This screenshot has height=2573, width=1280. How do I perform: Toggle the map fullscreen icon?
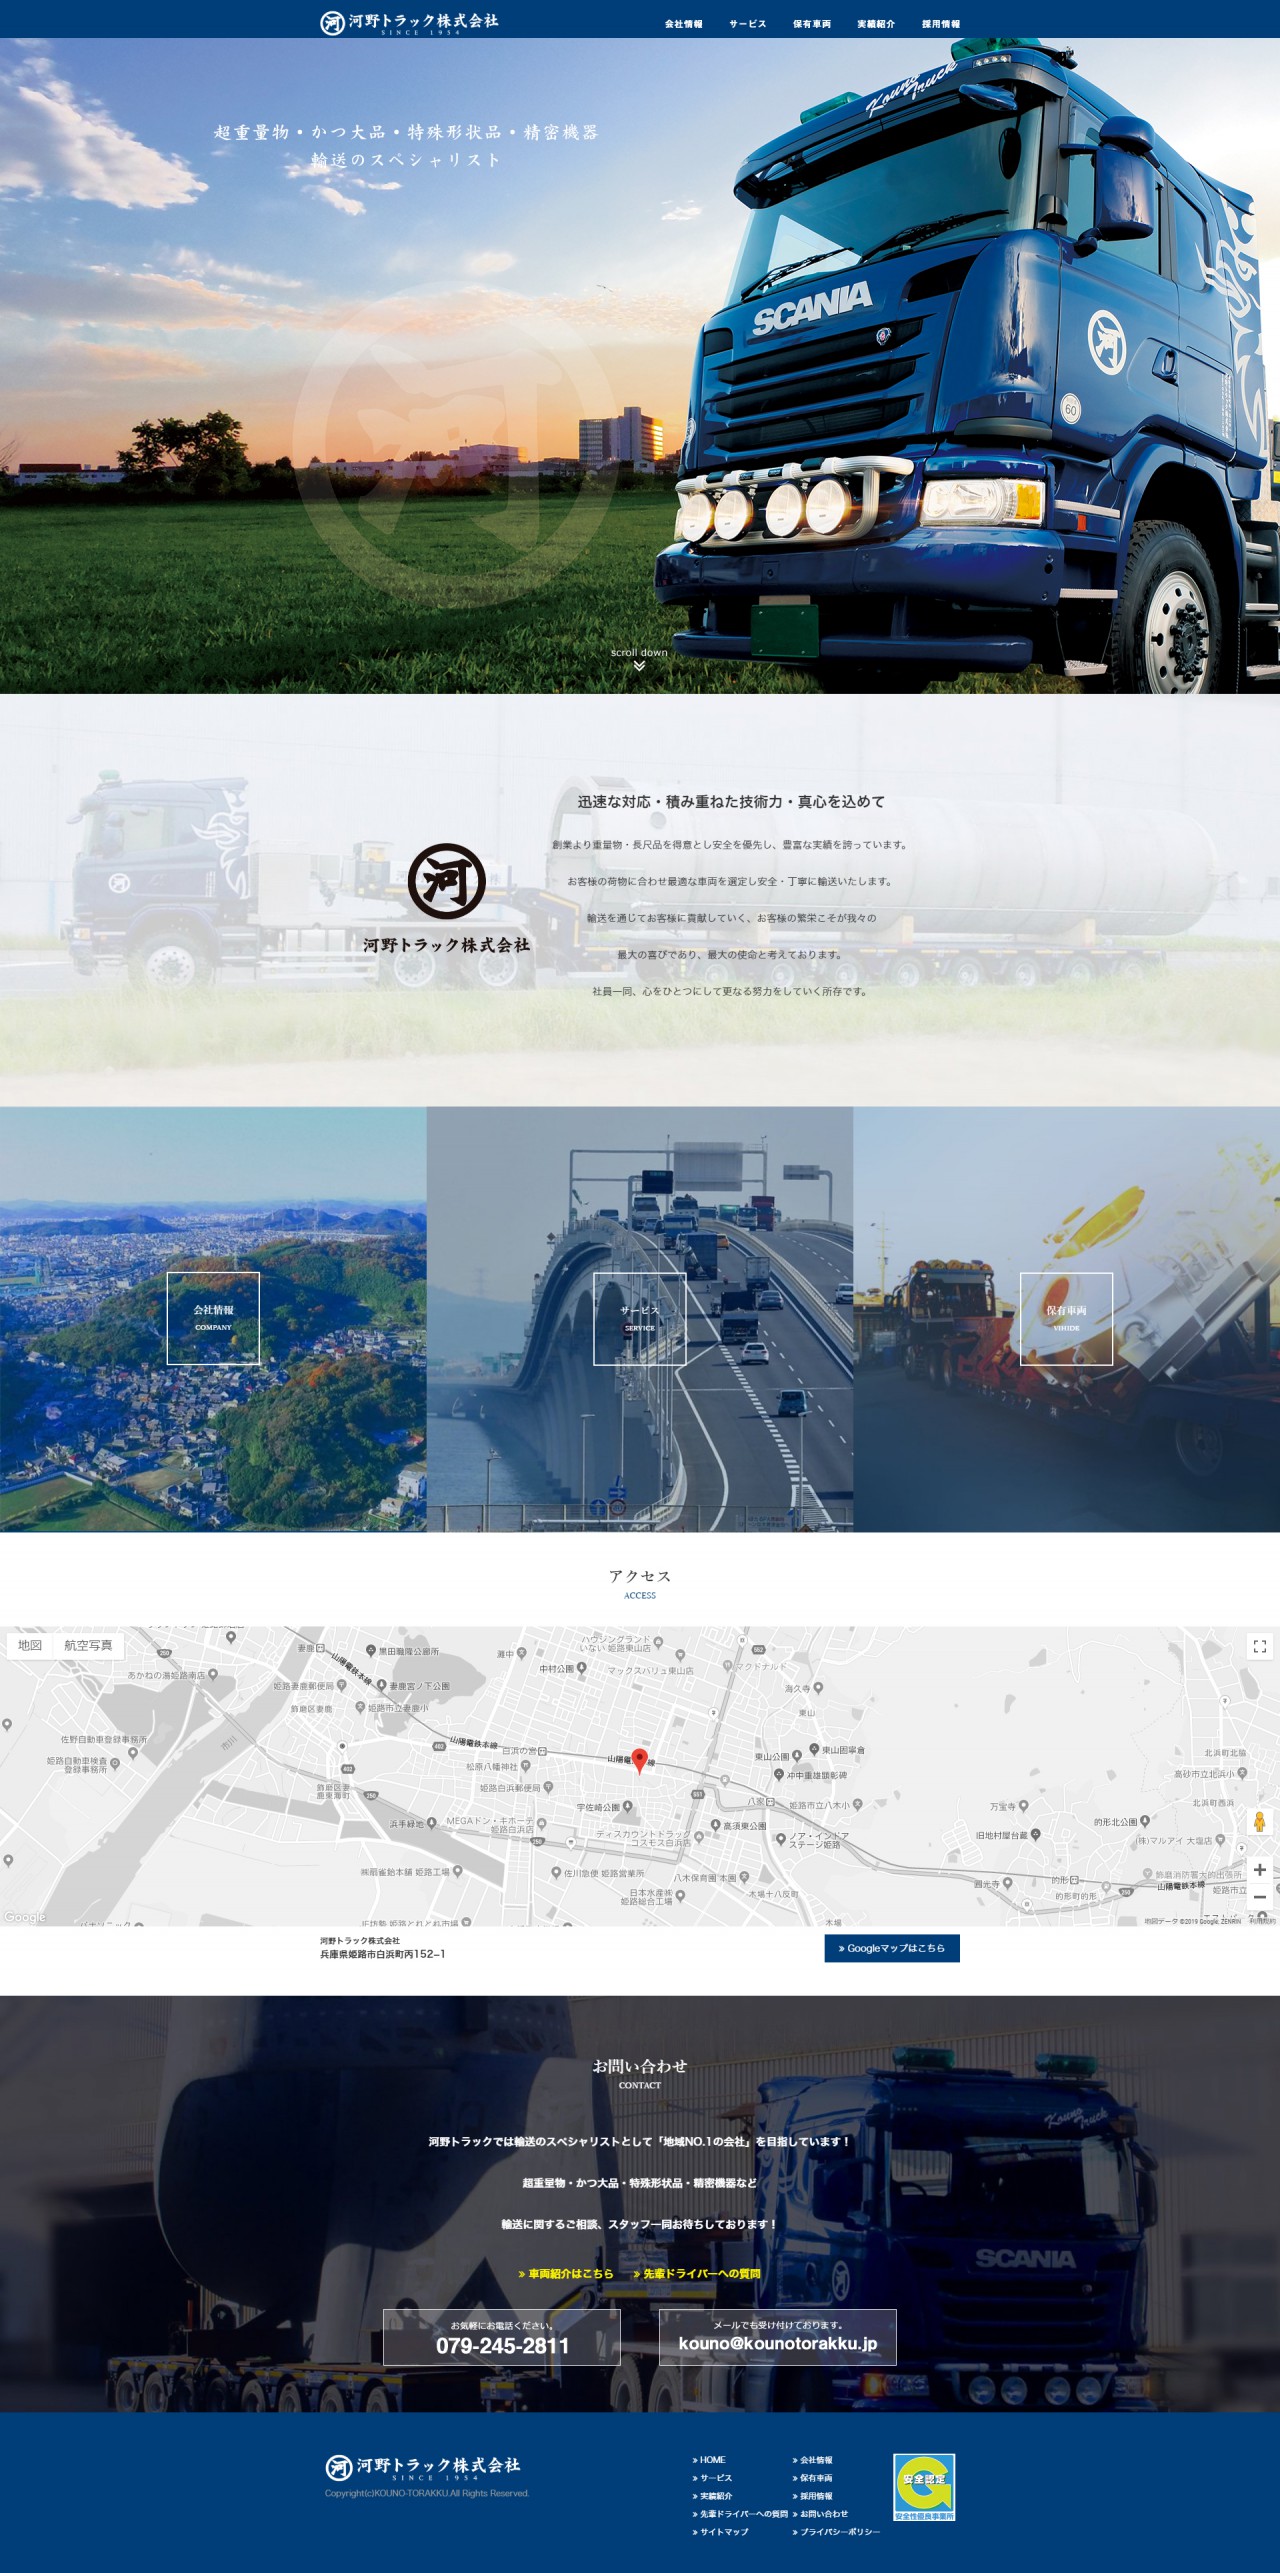[x=1259, y=1646]
